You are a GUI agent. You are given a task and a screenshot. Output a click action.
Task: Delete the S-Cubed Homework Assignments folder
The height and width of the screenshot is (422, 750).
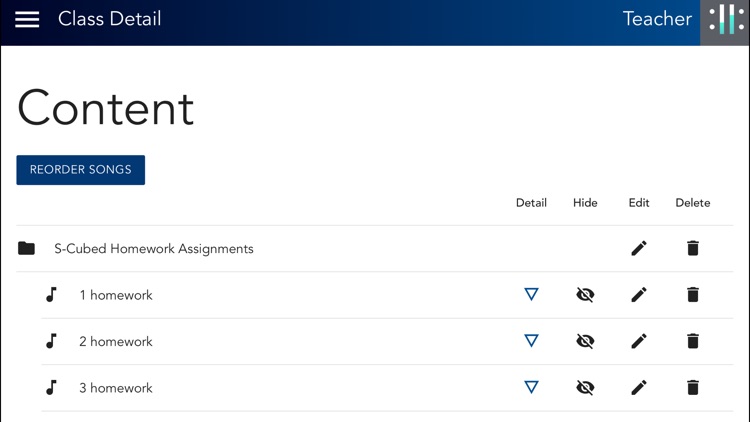693,248
